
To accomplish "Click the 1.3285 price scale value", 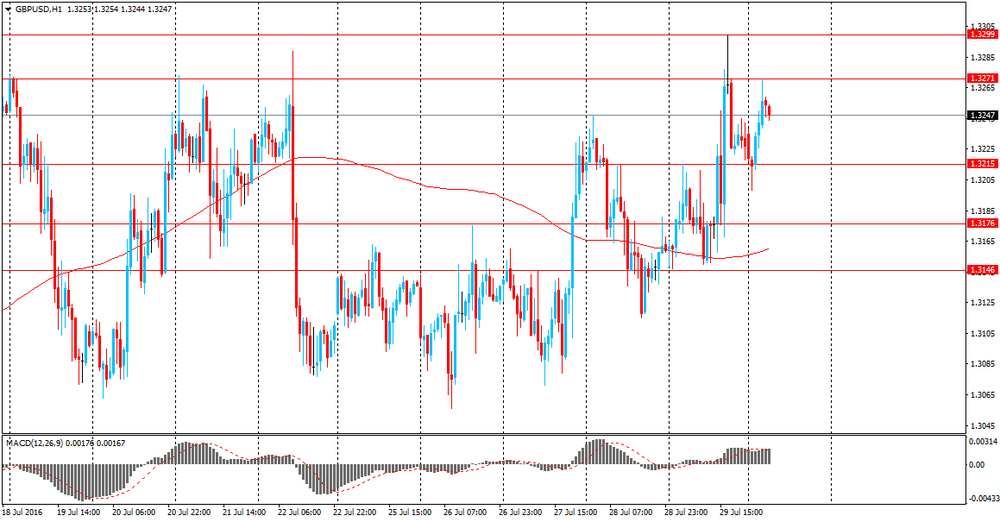I will (982, 57).
